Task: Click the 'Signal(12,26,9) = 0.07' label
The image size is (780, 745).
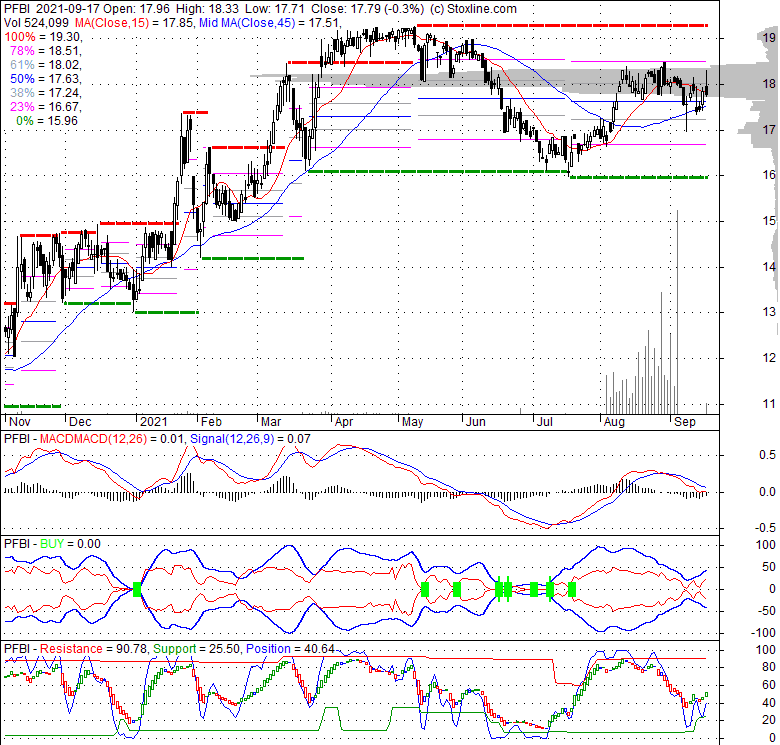Action: (x=250, y=439)
